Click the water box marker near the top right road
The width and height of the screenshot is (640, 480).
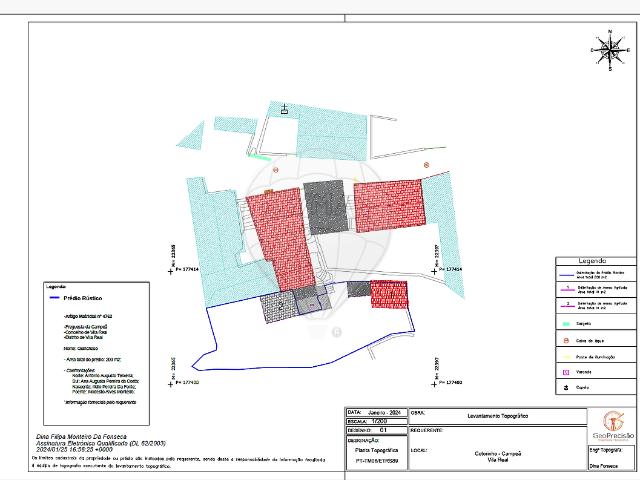(427, 165)
